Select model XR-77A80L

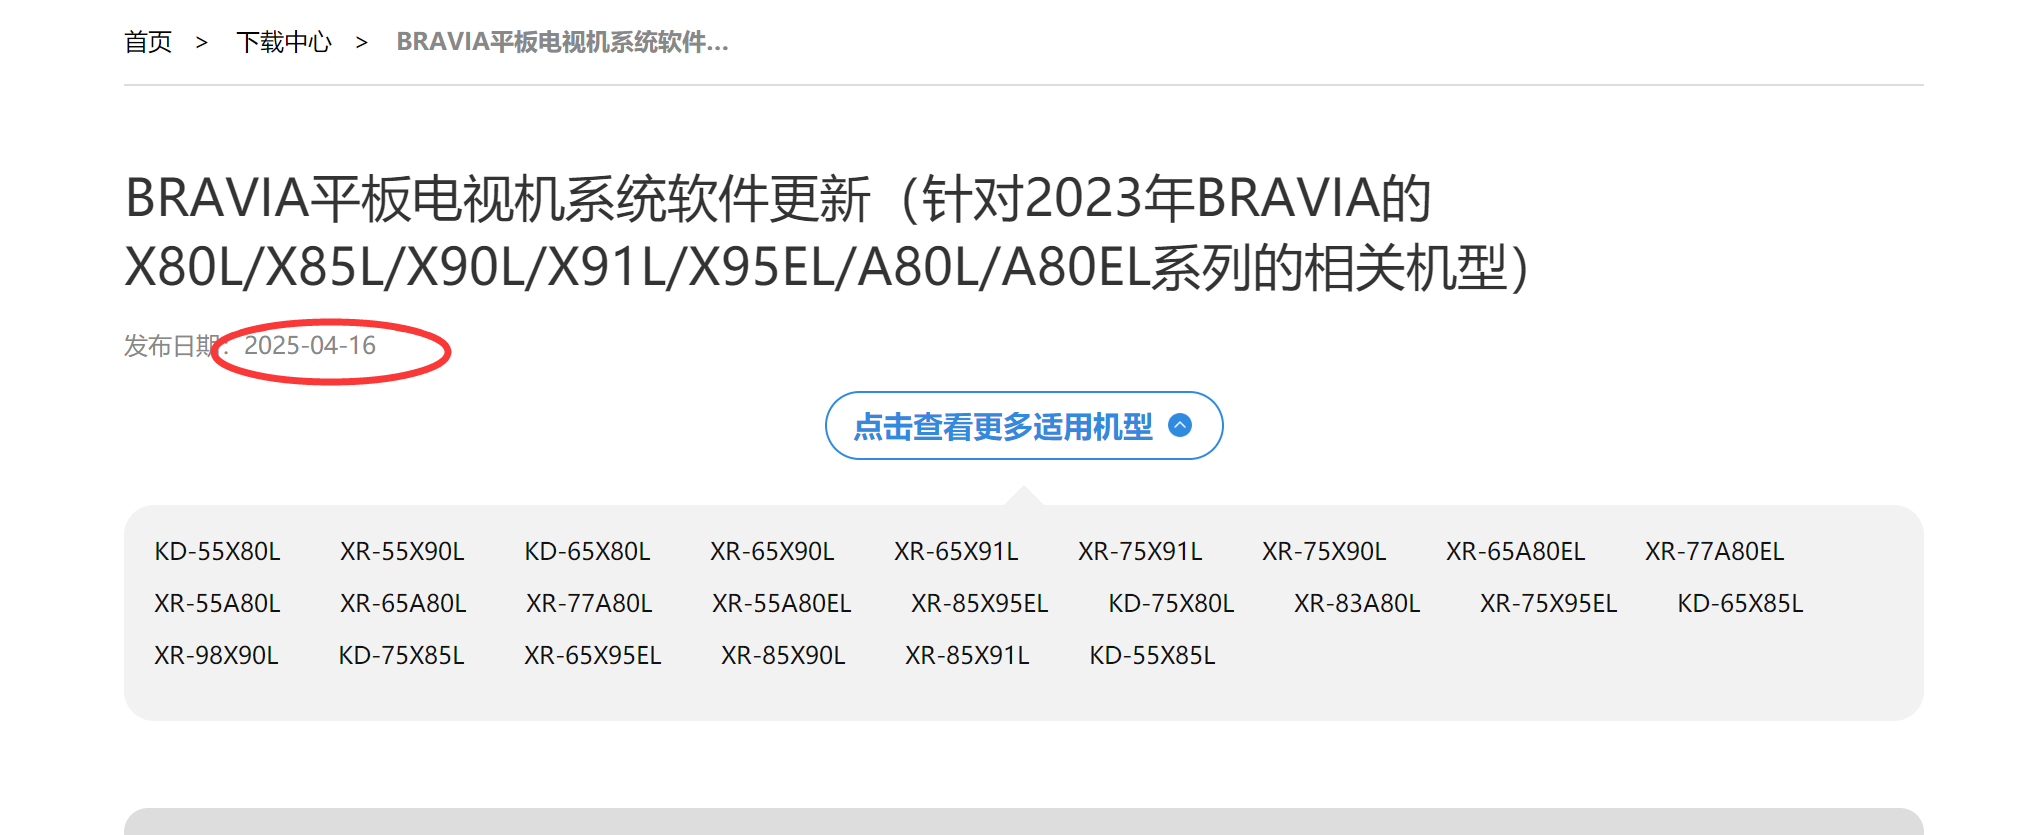(x=589, y=604)
